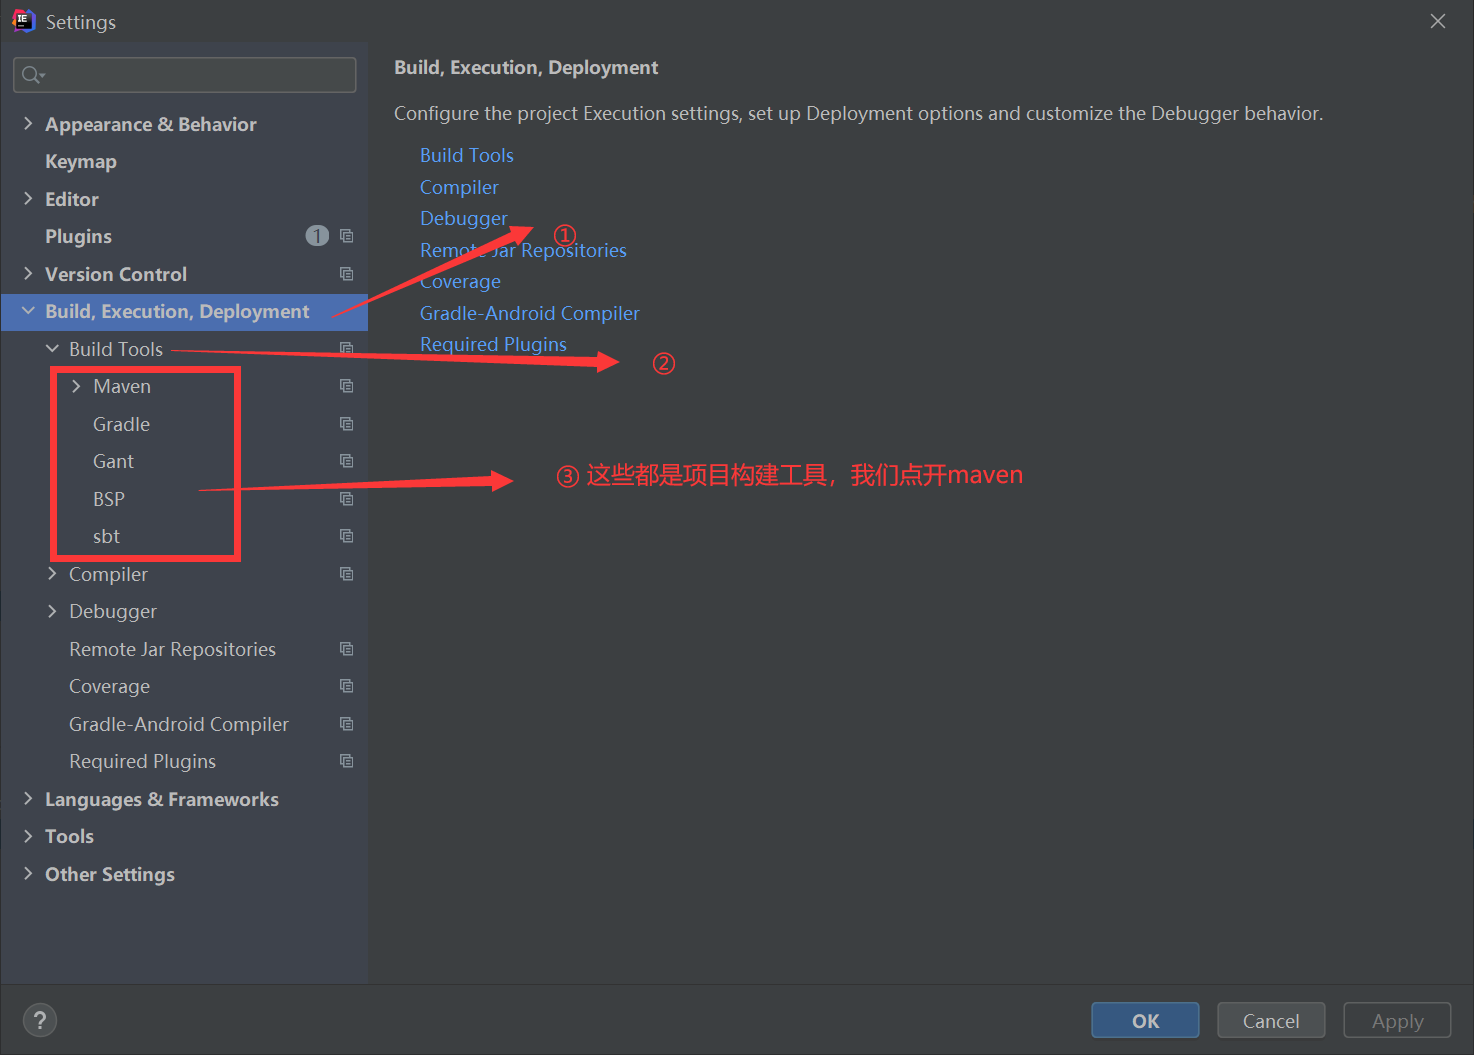Select Required Plugins in the tree
1474x1055 pixels.
142,761
